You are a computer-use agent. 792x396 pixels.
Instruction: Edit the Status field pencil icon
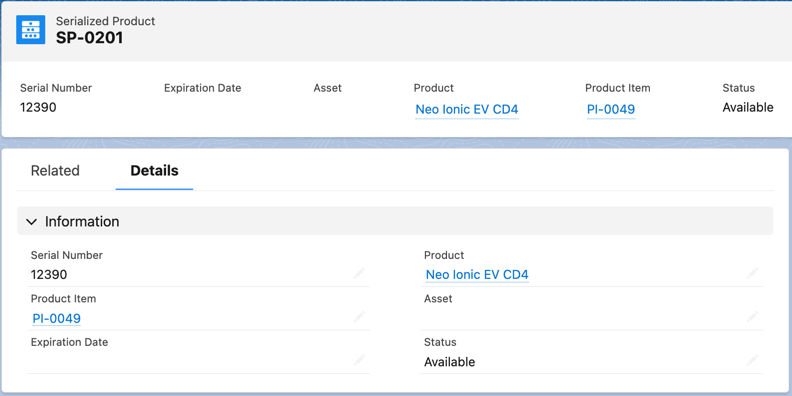click(752, 360)
